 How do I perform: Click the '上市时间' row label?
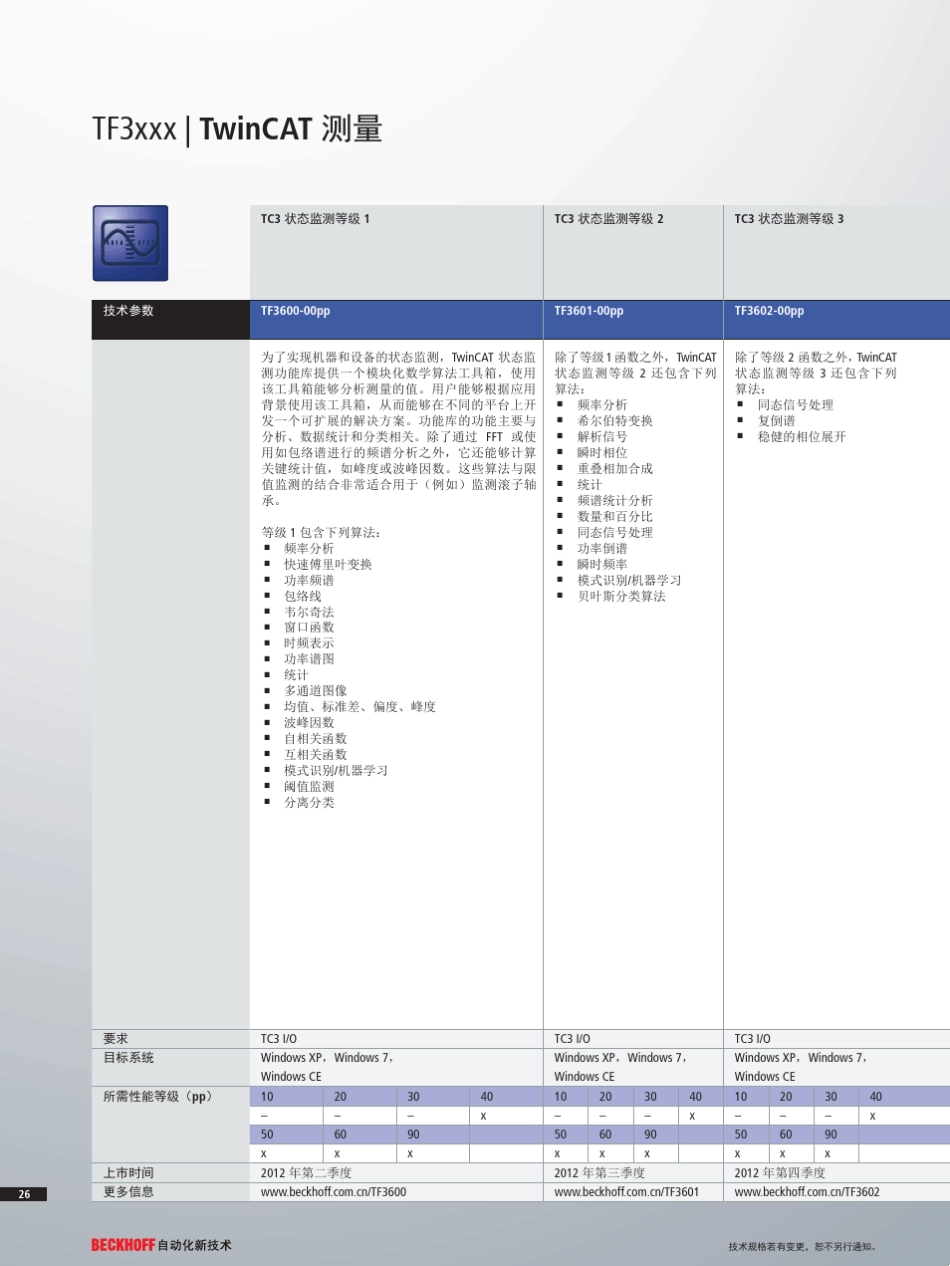[x=129, y=1172]
